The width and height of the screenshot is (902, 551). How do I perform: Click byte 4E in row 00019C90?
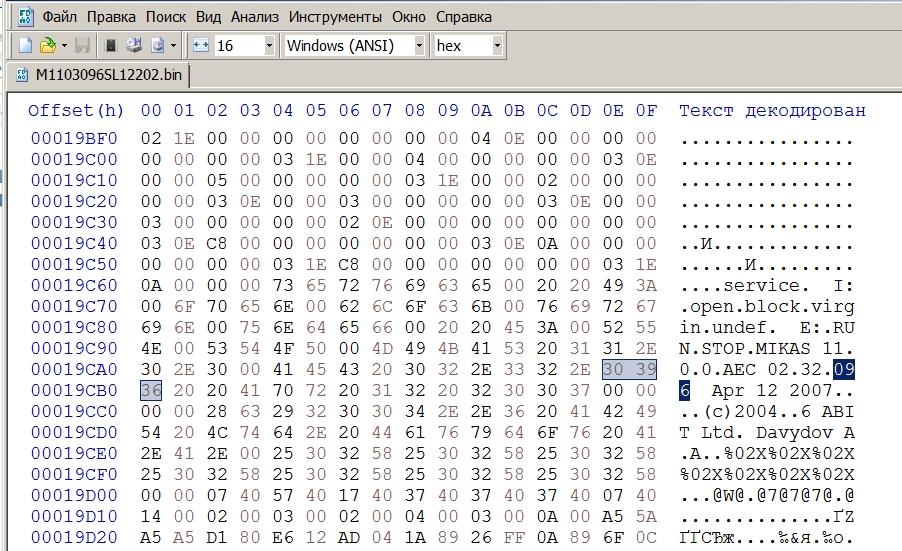[151, 349]
